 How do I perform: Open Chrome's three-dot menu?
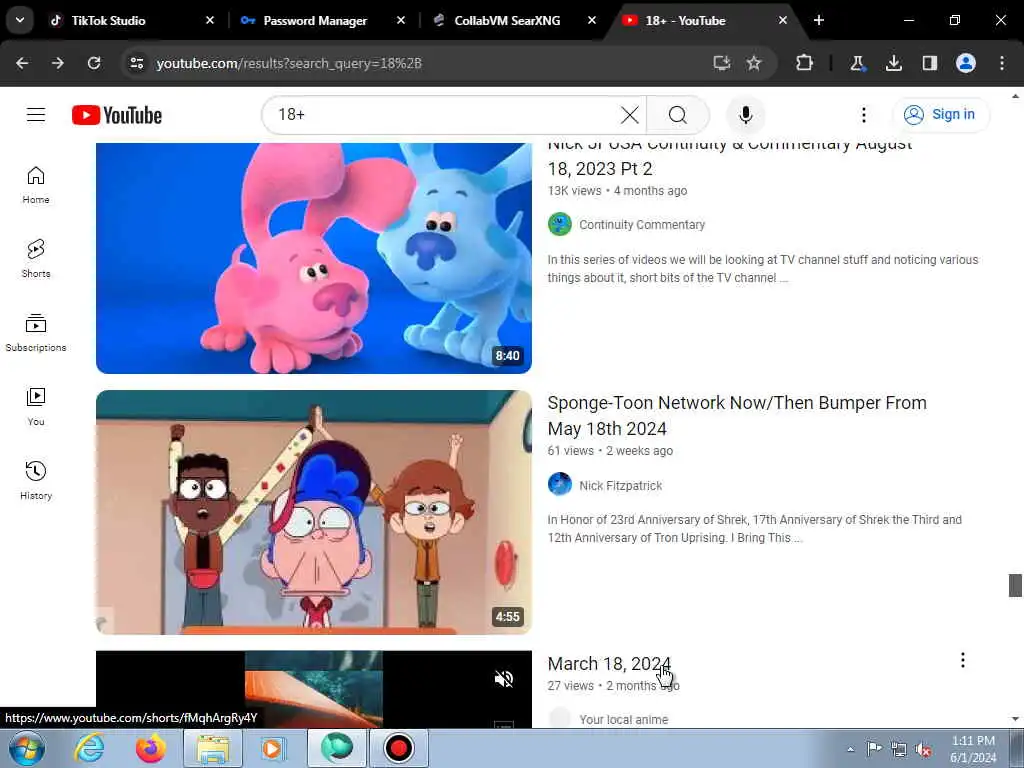[1002, 63]
